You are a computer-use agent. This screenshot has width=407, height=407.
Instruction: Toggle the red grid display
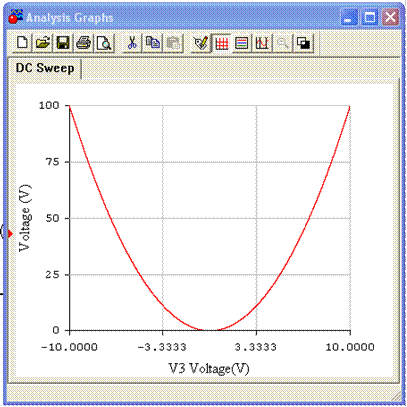point(222,43)
